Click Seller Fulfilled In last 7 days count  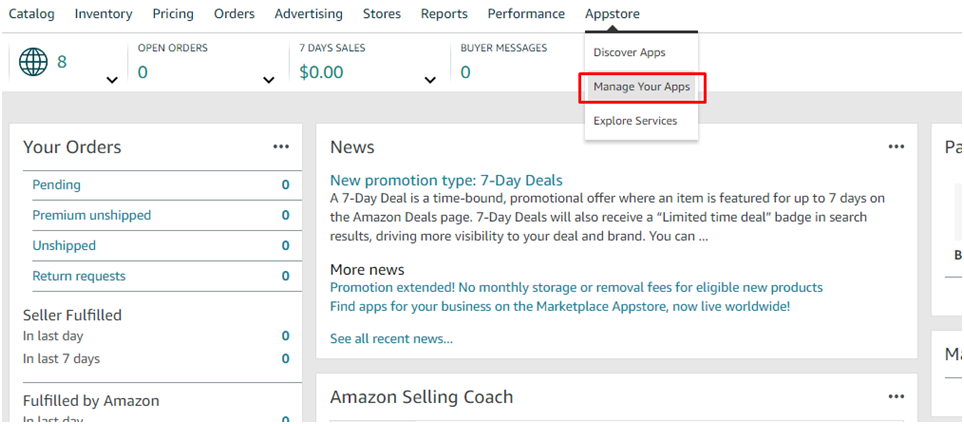(x=285, y=358)
